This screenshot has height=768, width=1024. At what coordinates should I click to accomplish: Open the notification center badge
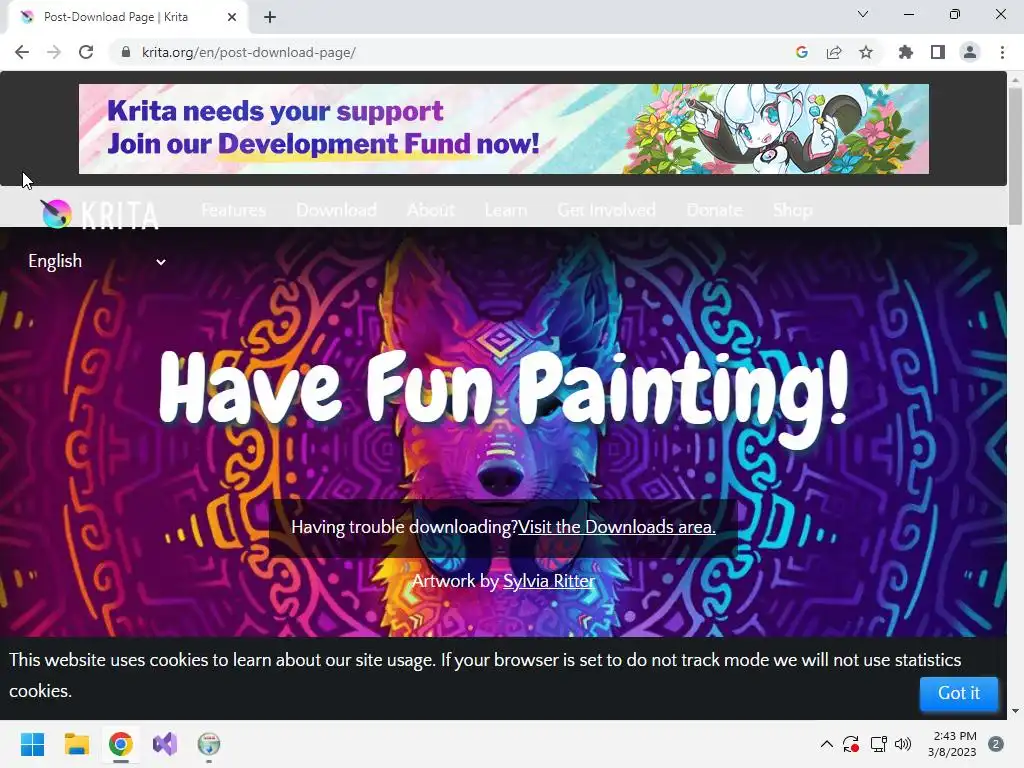coord(996,744)
